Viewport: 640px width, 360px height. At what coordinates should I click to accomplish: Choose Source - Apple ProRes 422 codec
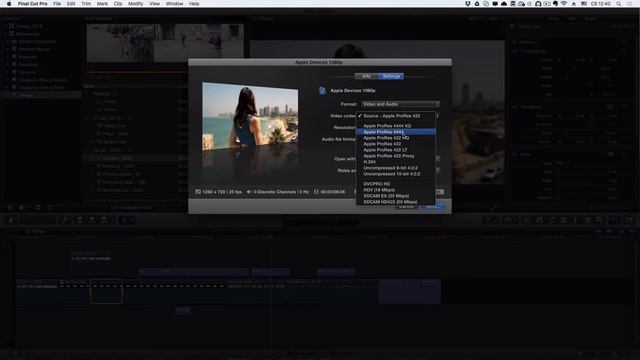click(396, 116)
